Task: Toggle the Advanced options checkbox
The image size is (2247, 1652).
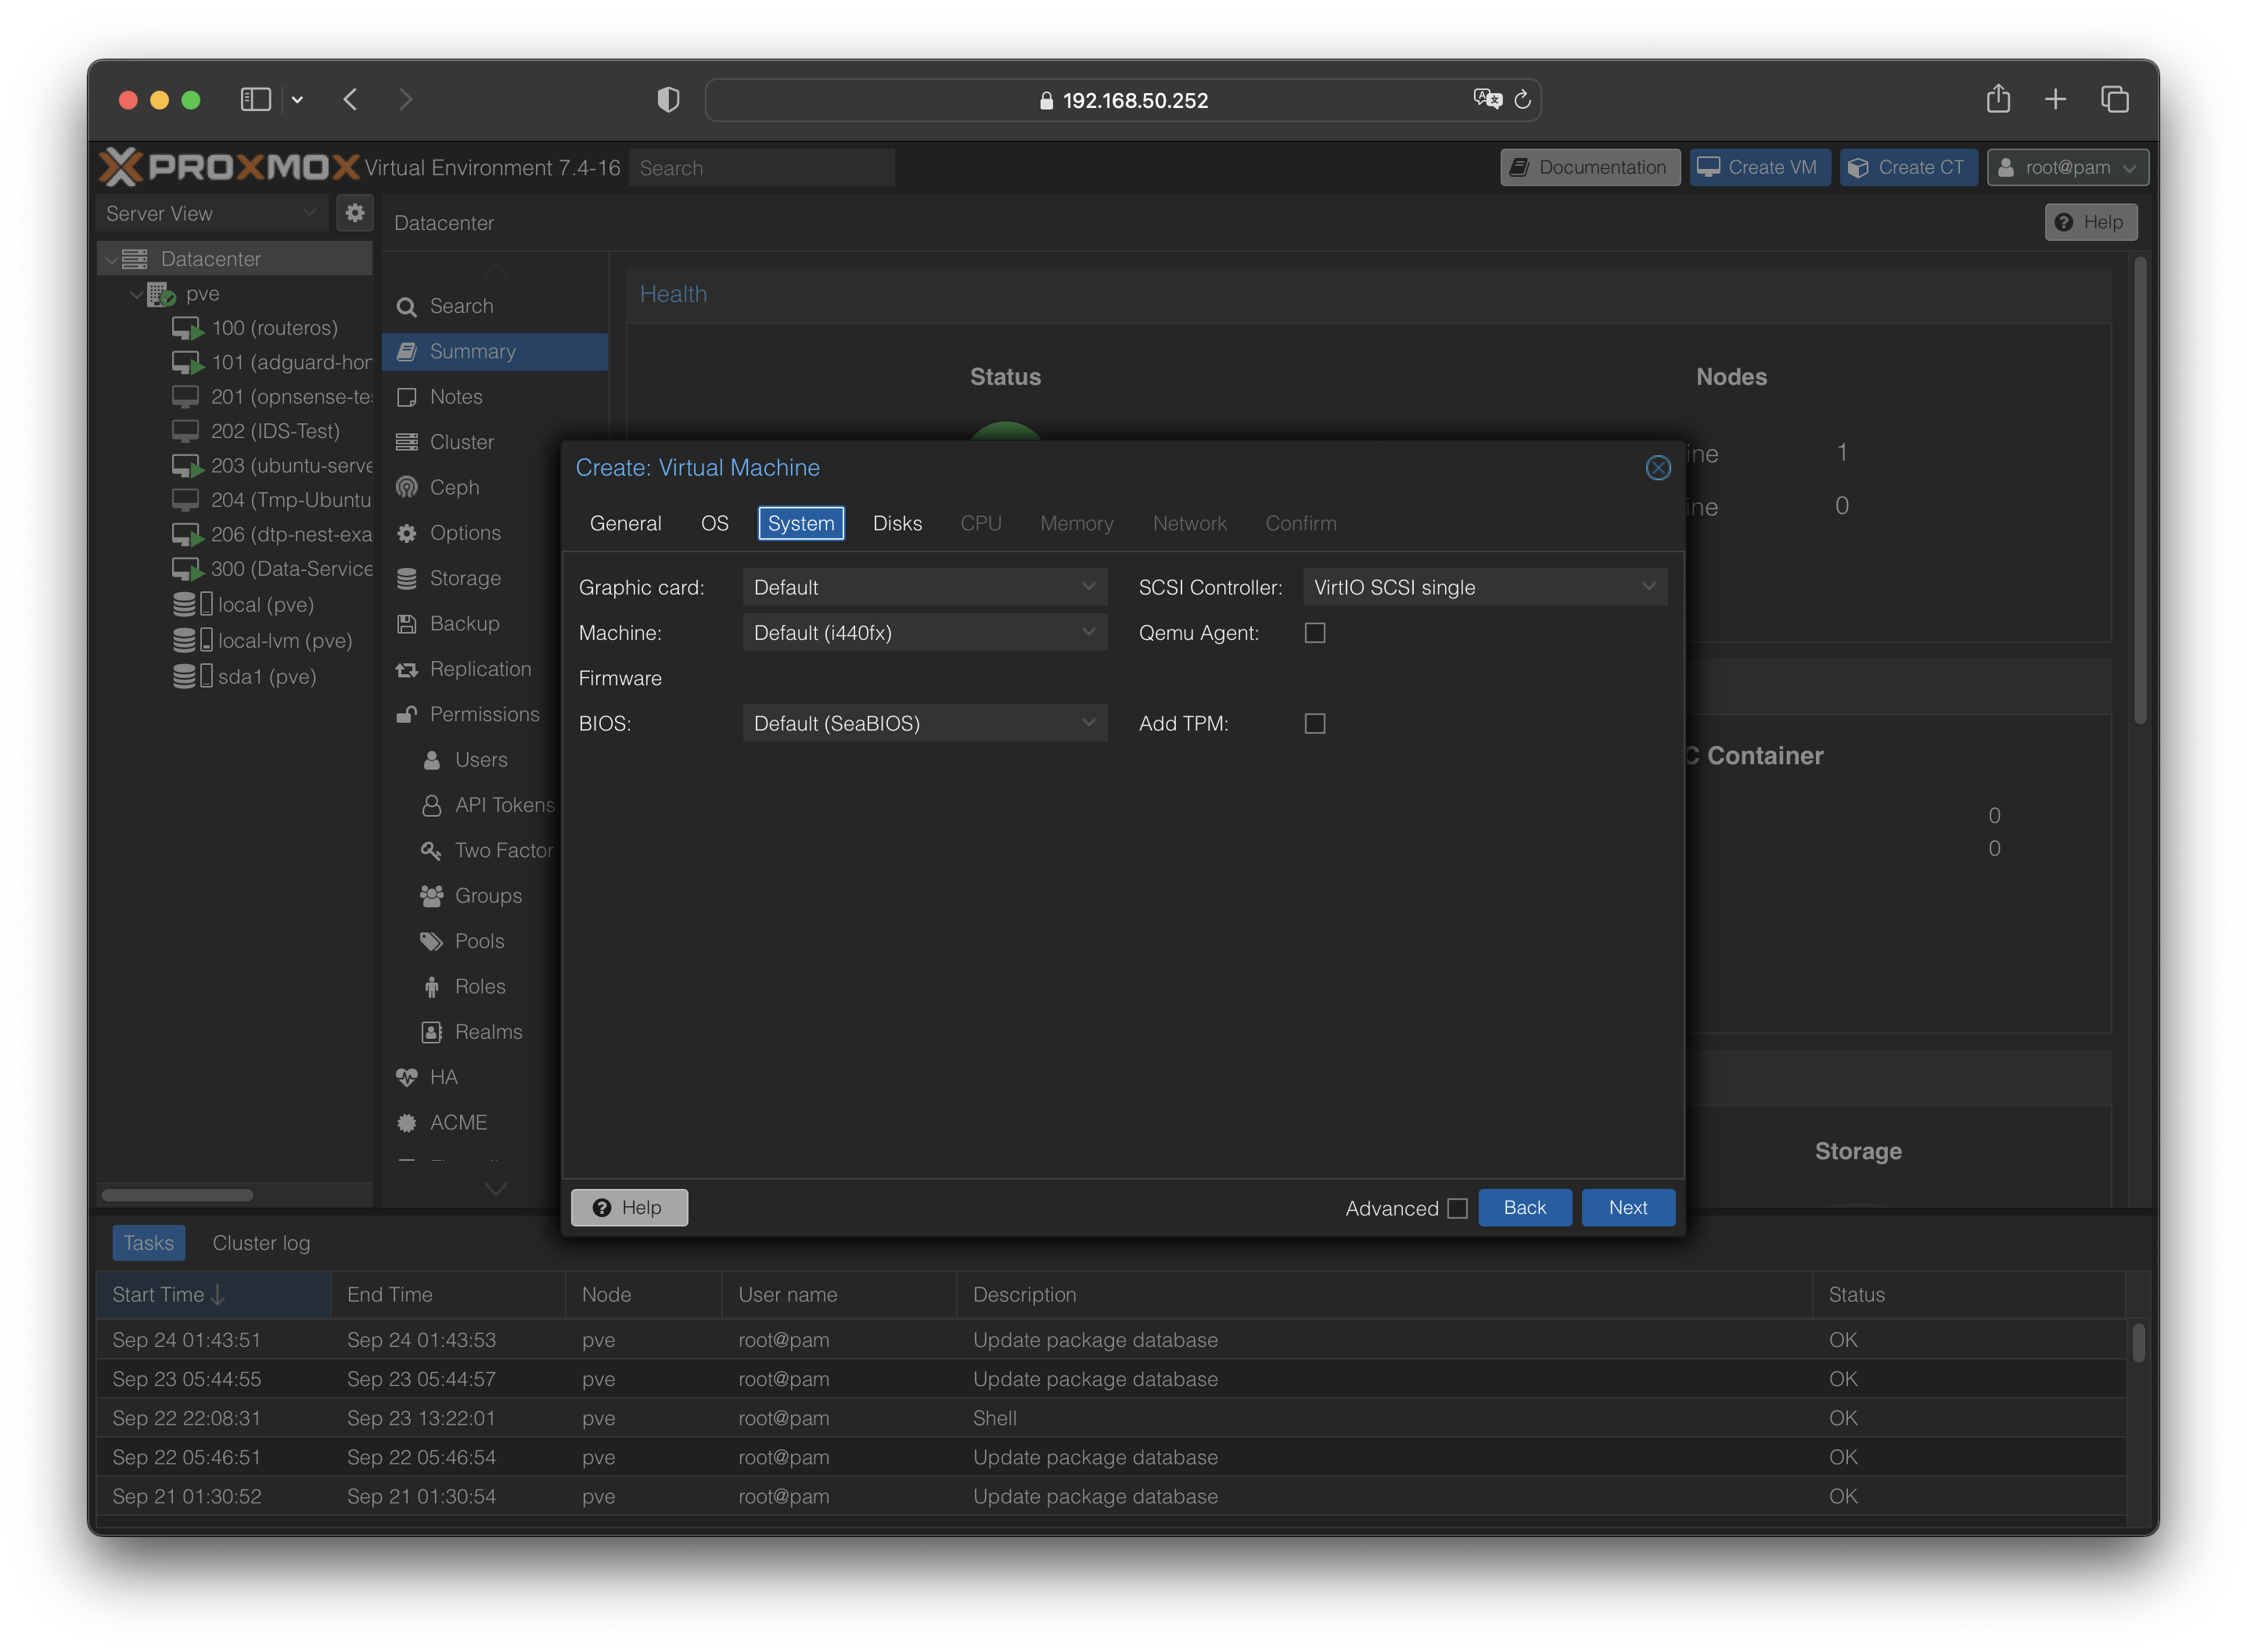Action: pyautogui.click(x=1457, y=1208)
